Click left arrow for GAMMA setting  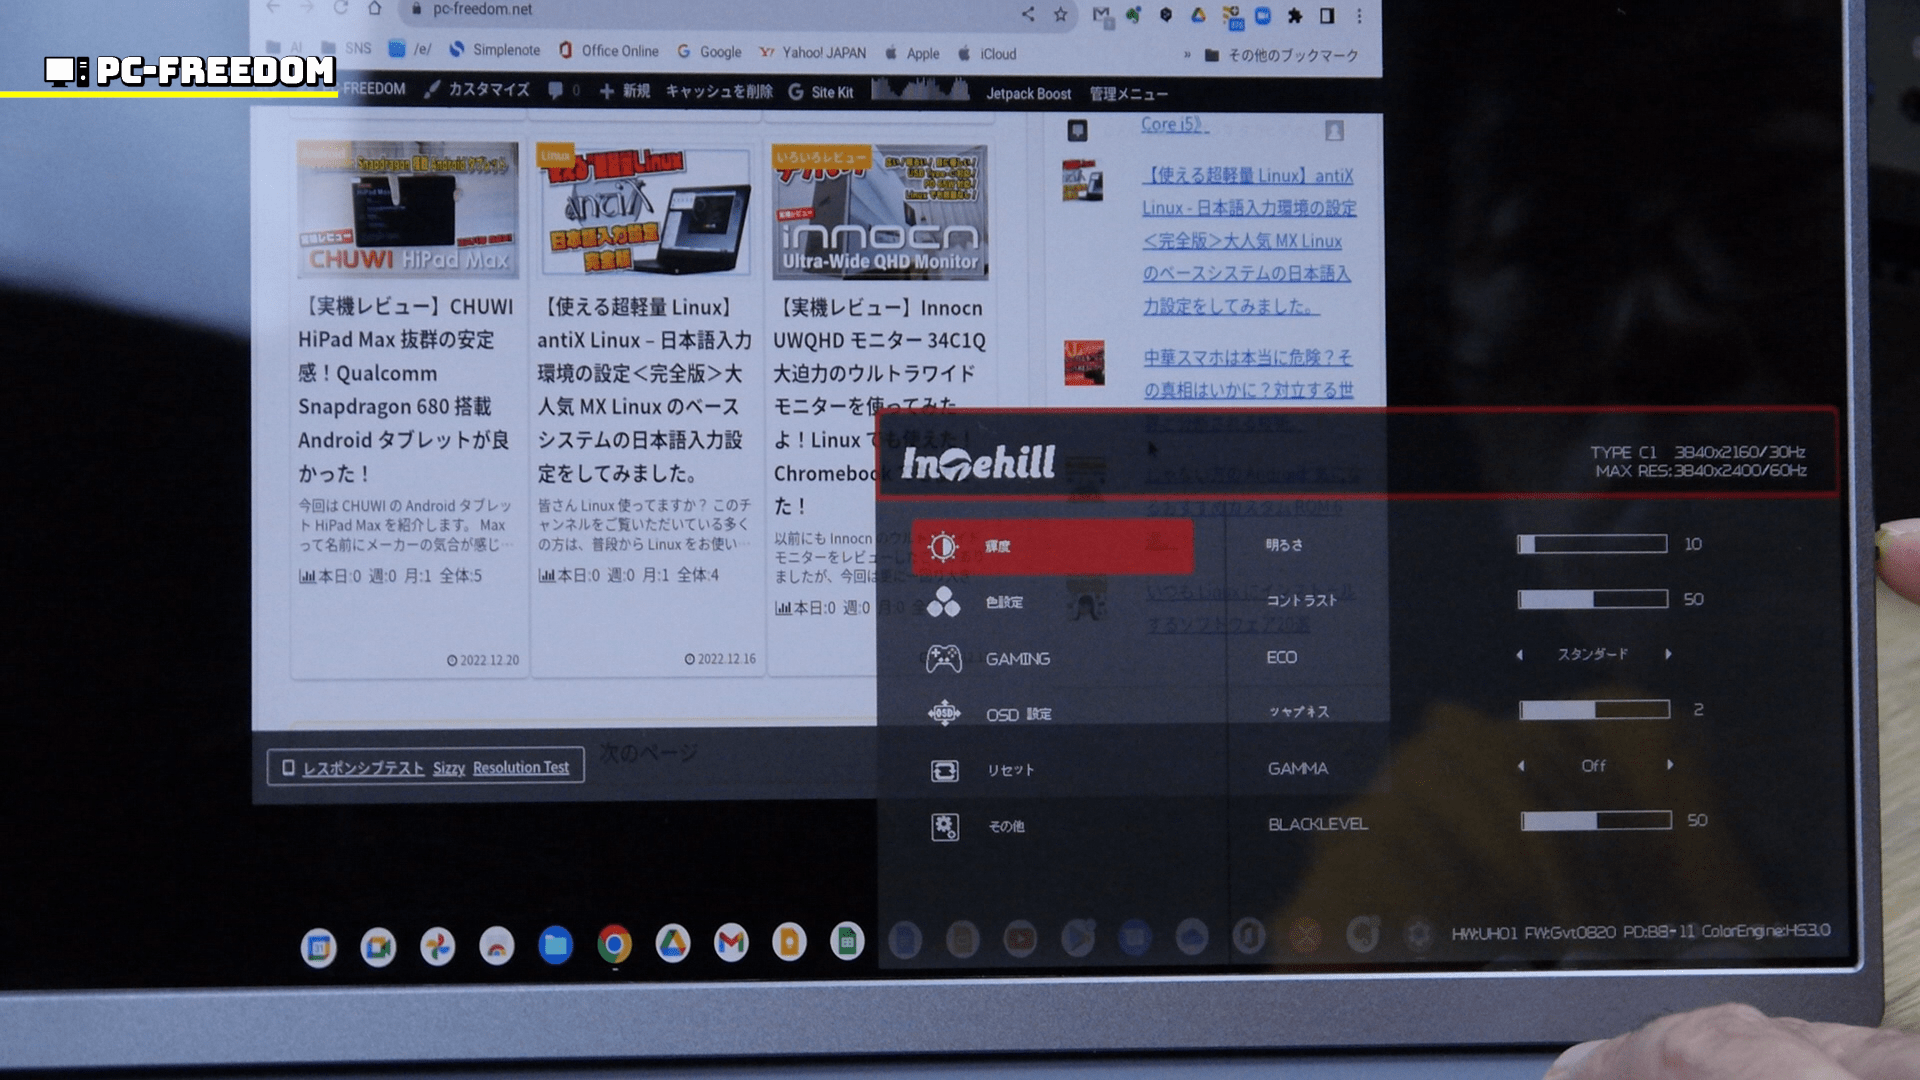(x=1521, y=766)
